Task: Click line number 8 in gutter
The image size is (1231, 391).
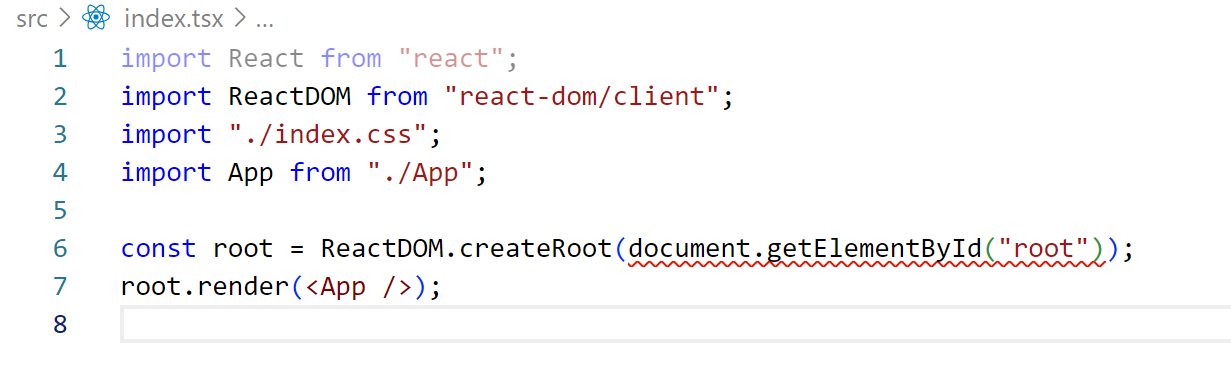Action: 60,324
